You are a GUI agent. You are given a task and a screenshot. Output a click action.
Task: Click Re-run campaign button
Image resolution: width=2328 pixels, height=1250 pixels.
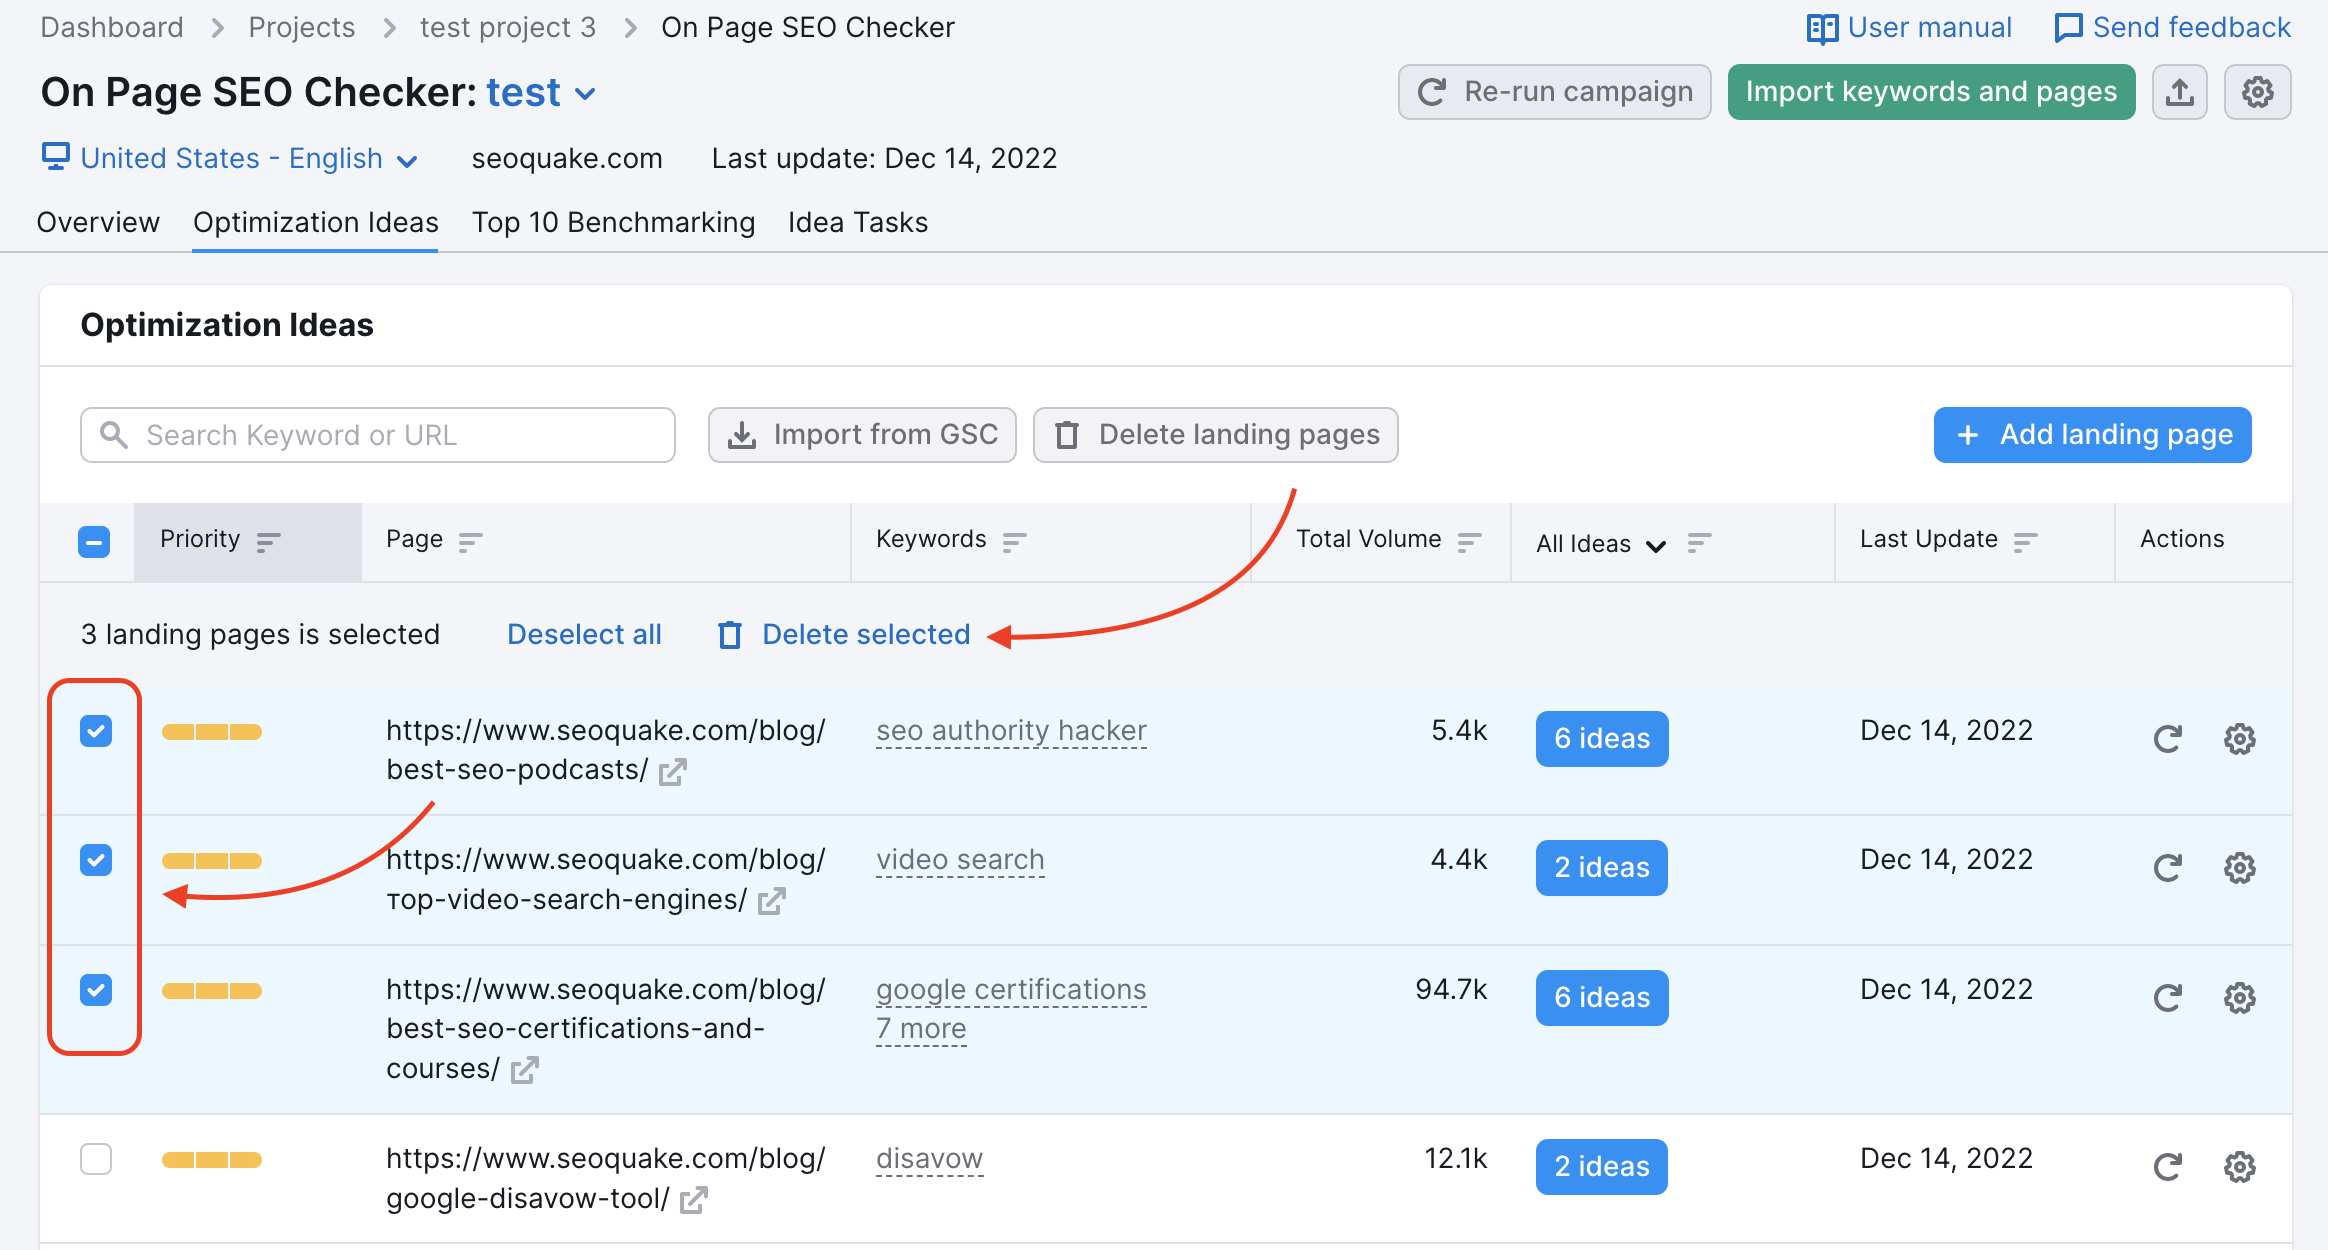[1555, 92]
